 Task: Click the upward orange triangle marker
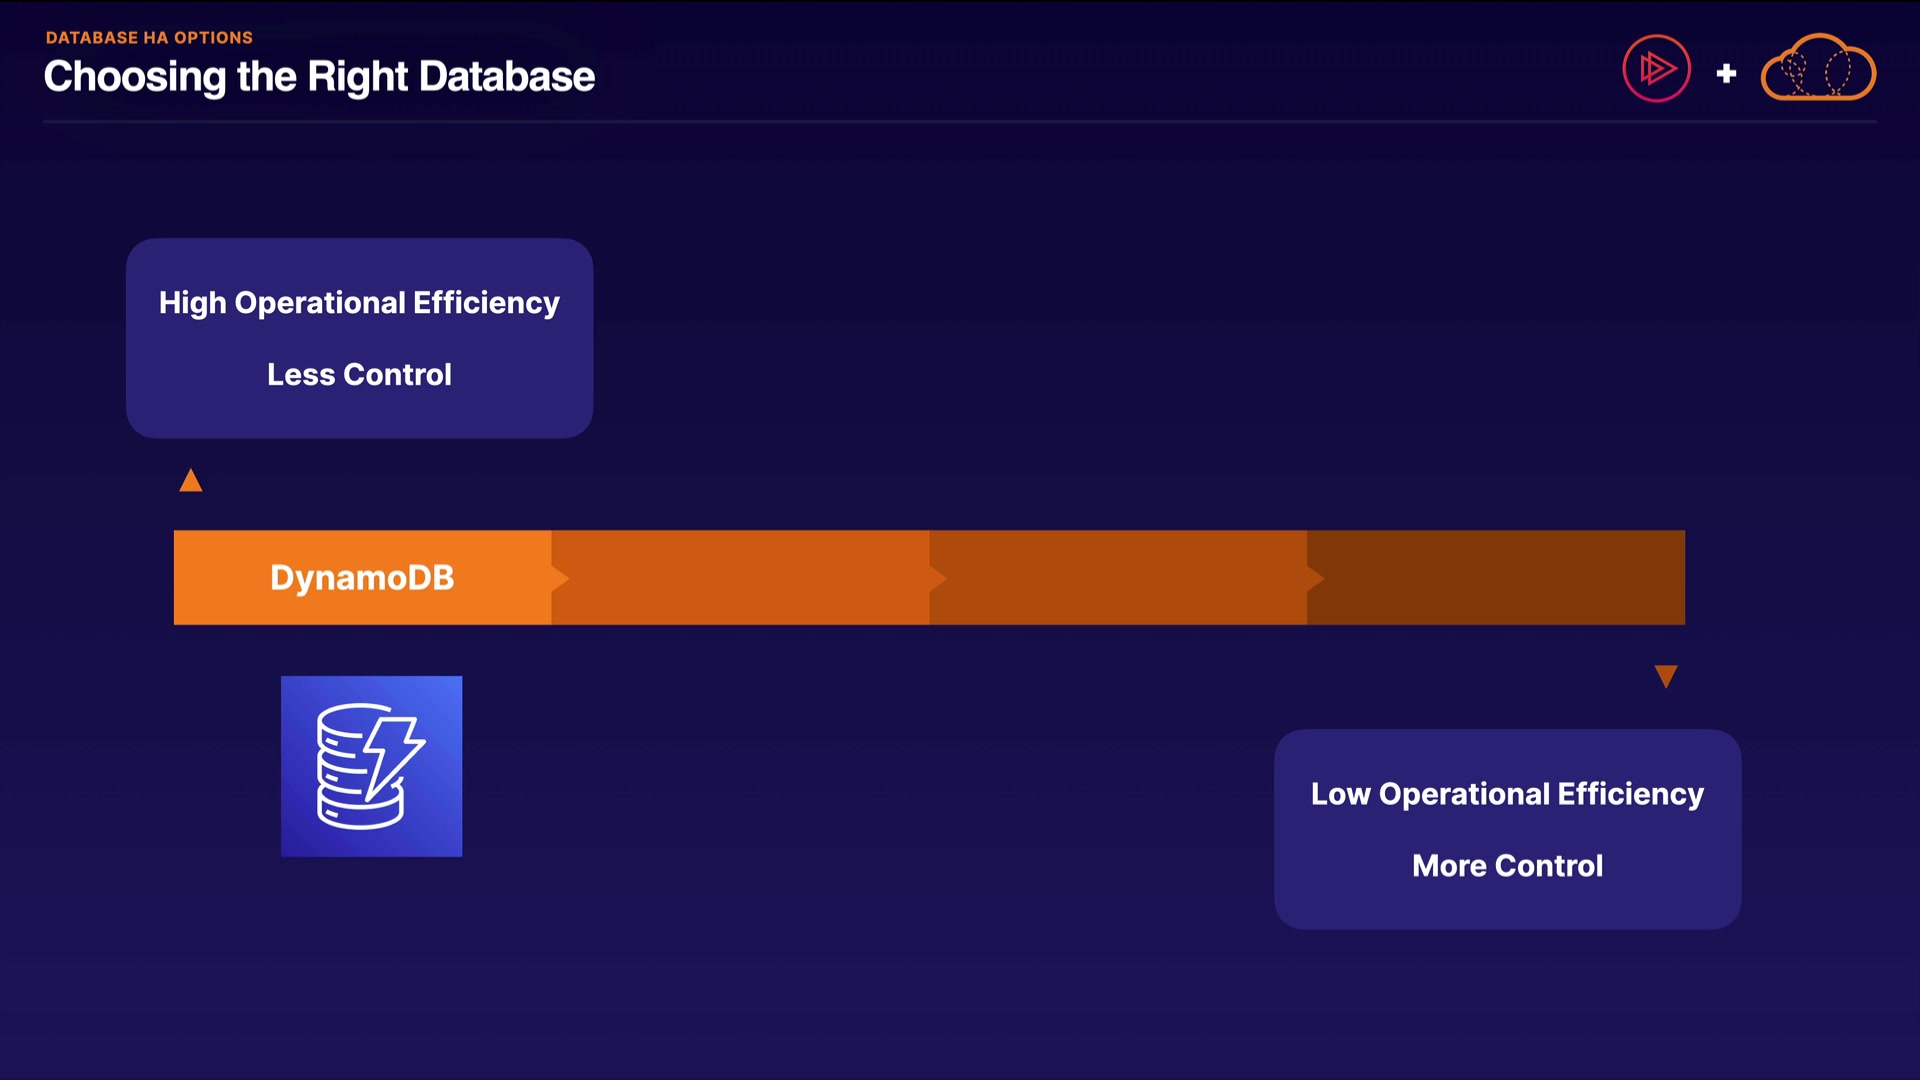[191, 482]
